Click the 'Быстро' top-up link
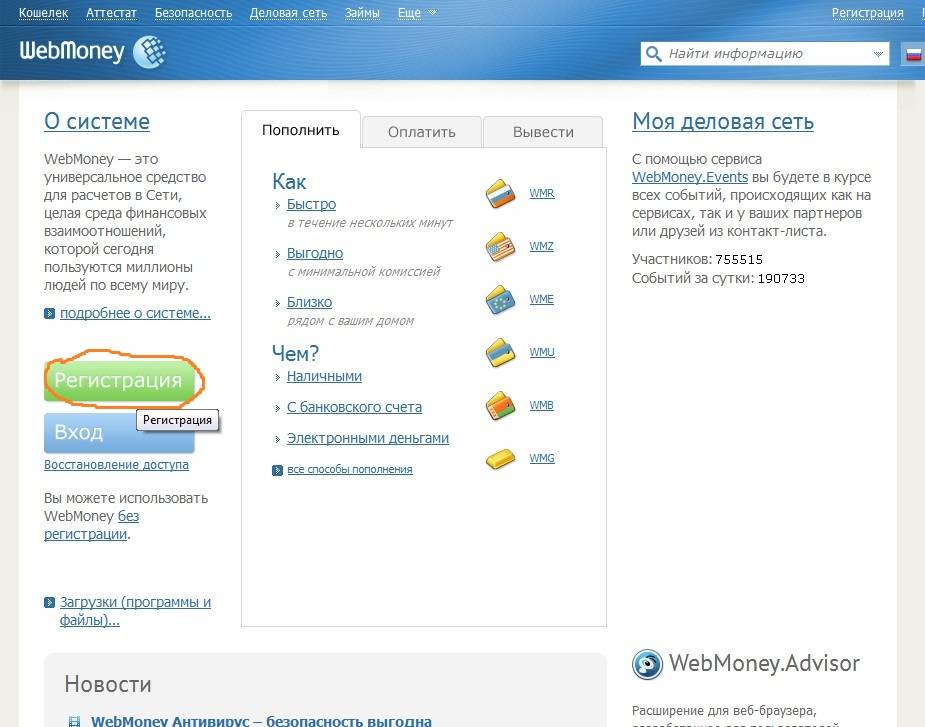This screenshot has height=727, width=925. pyautogui.click(x=311, y=204)
